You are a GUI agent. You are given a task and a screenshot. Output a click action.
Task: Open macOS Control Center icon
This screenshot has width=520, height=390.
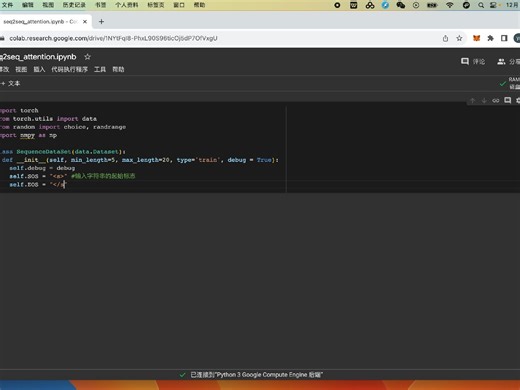(x=494, y=5)
